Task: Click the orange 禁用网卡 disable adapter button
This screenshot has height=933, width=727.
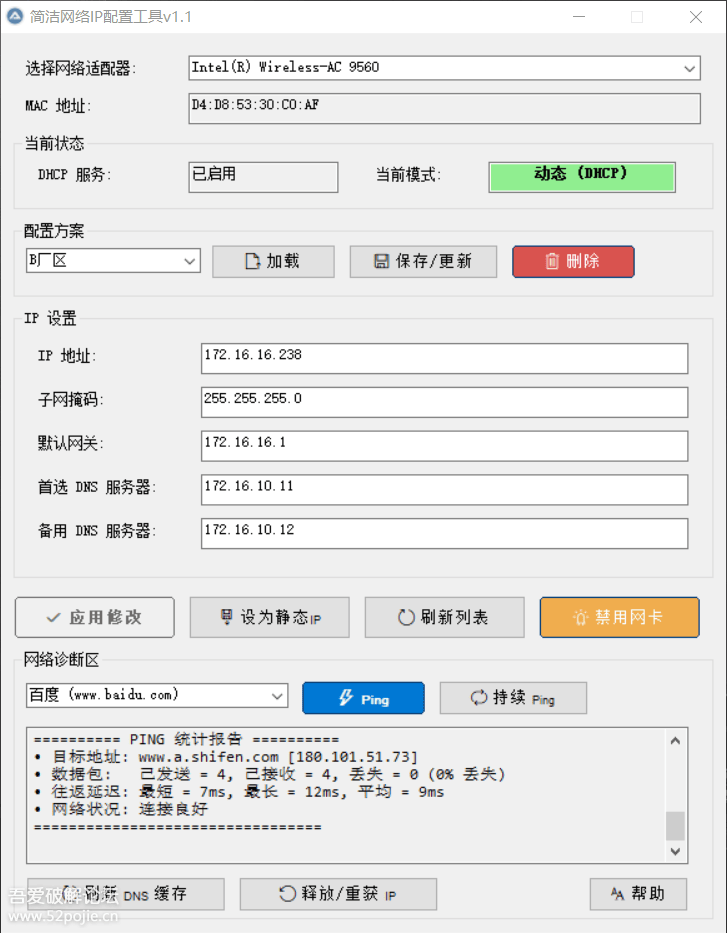Action: pyautogui.click(x=619, y=617)
